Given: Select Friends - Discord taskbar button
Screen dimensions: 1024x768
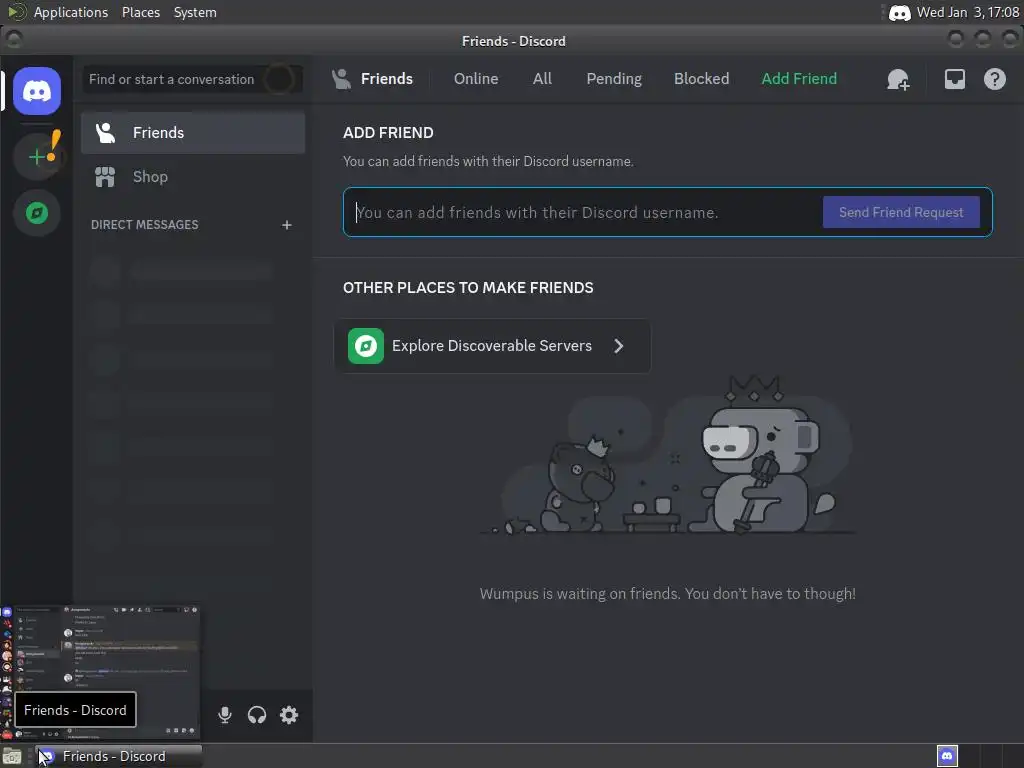Looking at the screenshot, I should point(119,756).
